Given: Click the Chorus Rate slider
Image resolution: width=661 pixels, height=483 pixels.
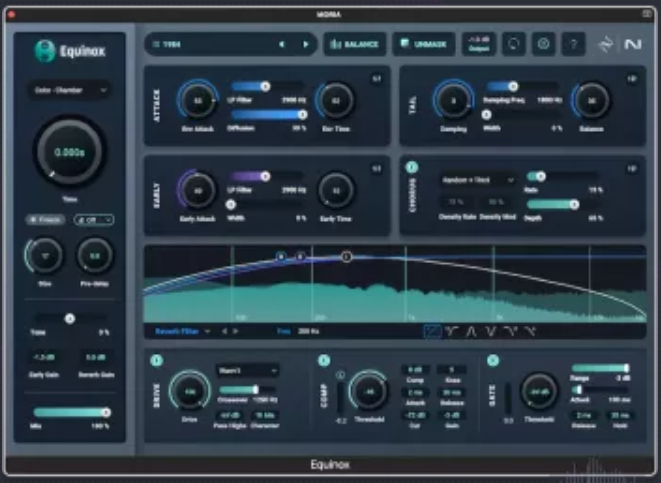Looking at the screenshot, I should pyautogui.click(x=564, y=176).
